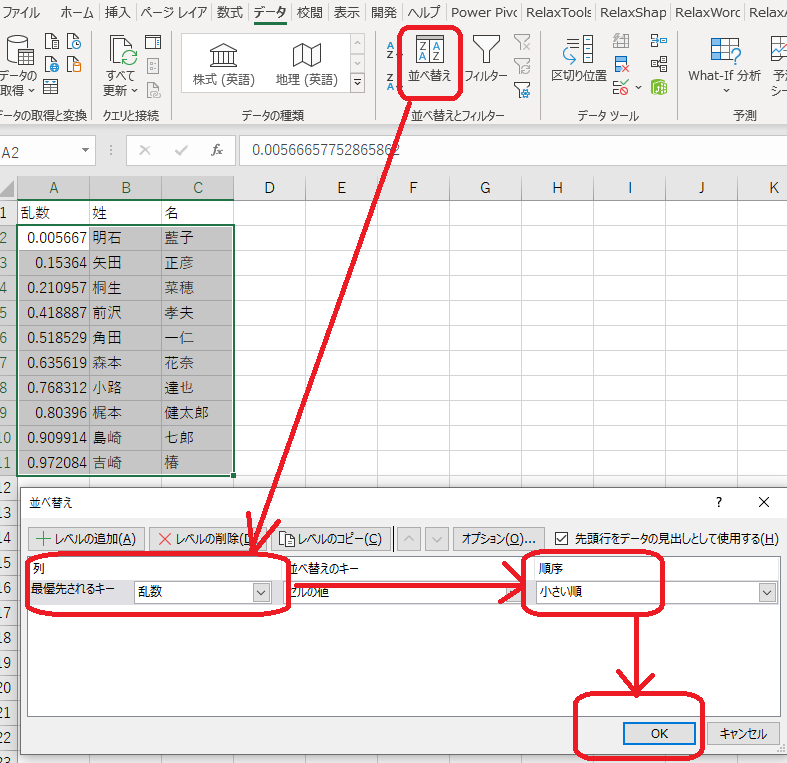Open the What-If 分析 tool
The height and width of the screenshot is (763, 787).
coord(724,60)
